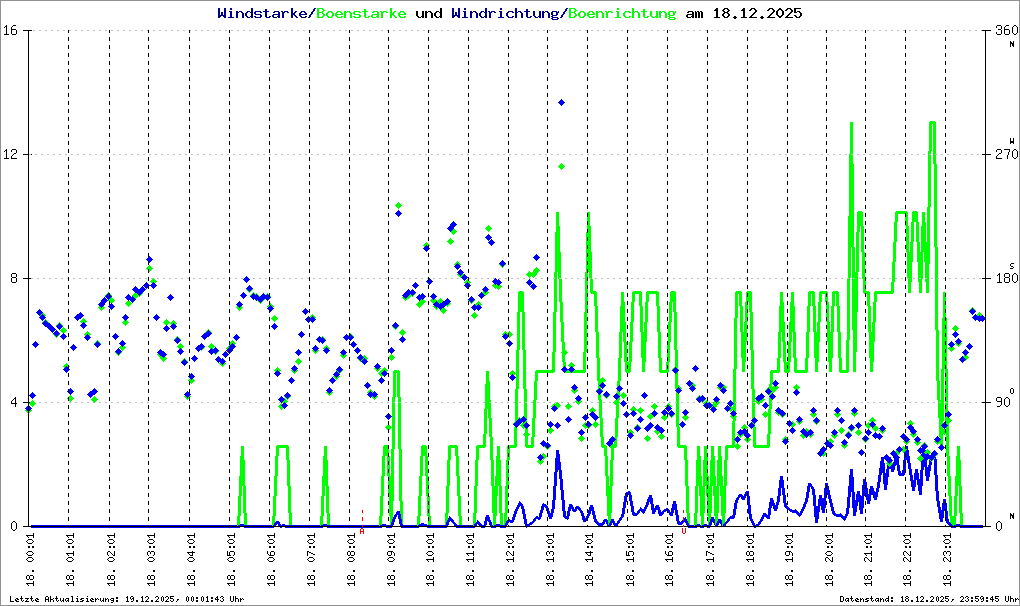This screenshot has width=1020, height=606.
Task: Click 'Letzte Aktualisierung' footer text
Action: 127,599
